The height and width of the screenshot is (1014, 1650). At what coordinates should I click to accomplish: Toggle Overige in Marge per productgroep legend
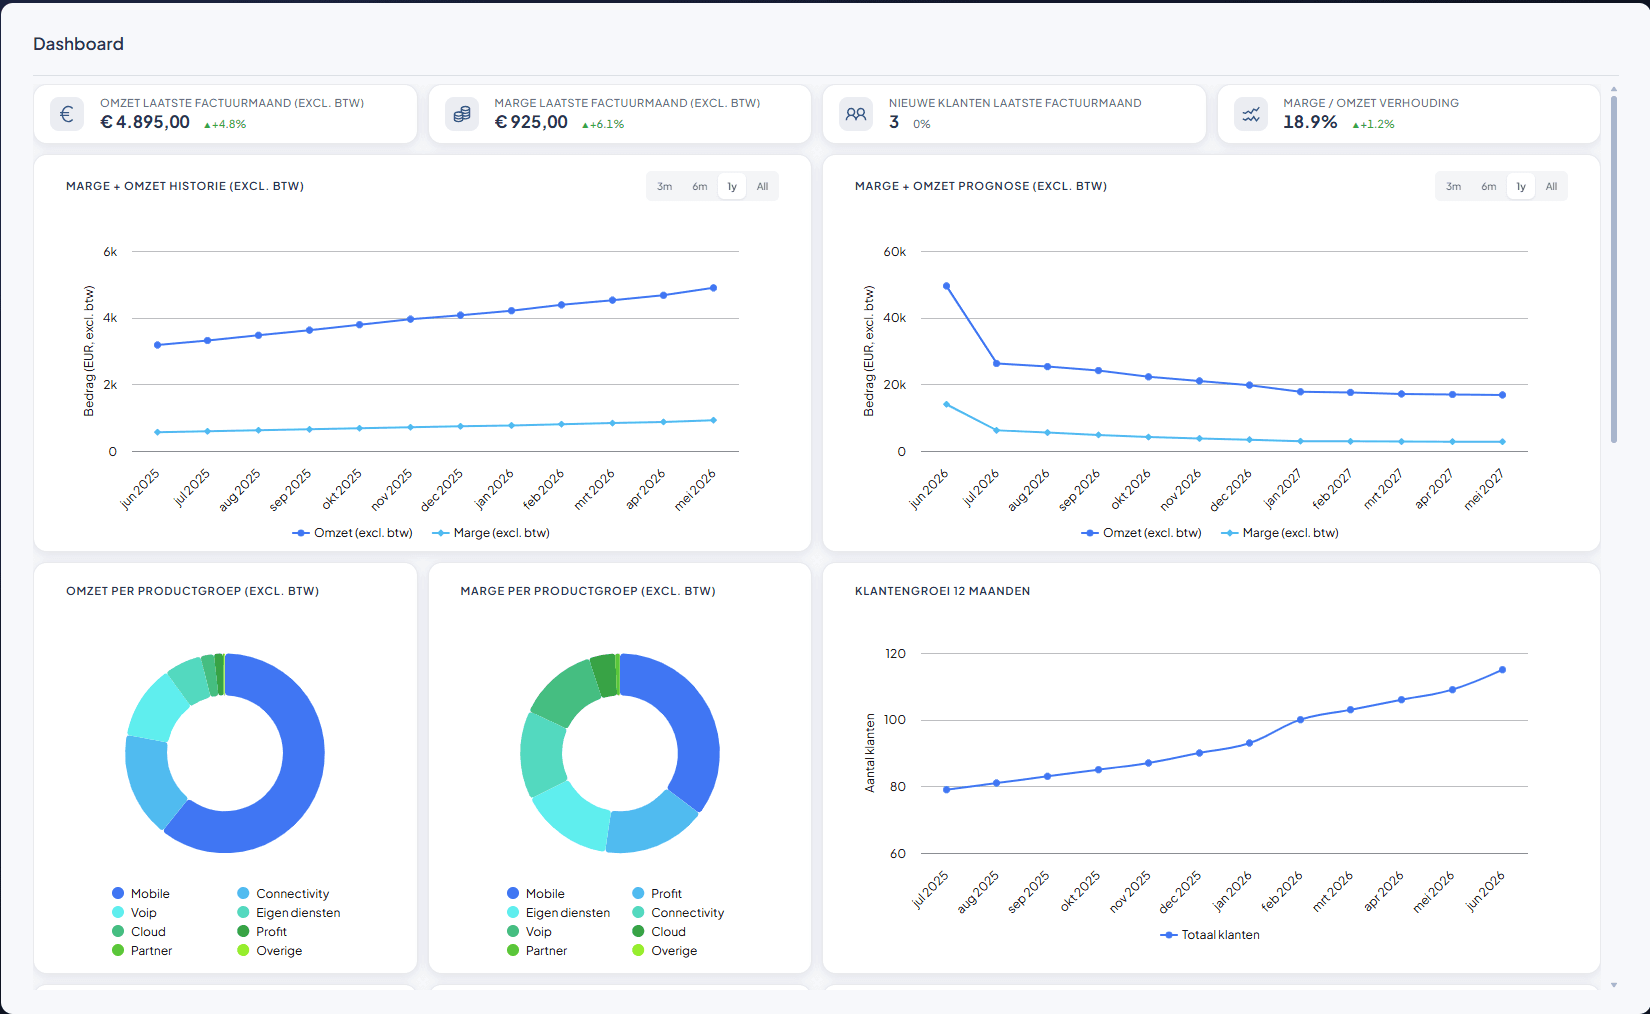[x=665, y=951]
